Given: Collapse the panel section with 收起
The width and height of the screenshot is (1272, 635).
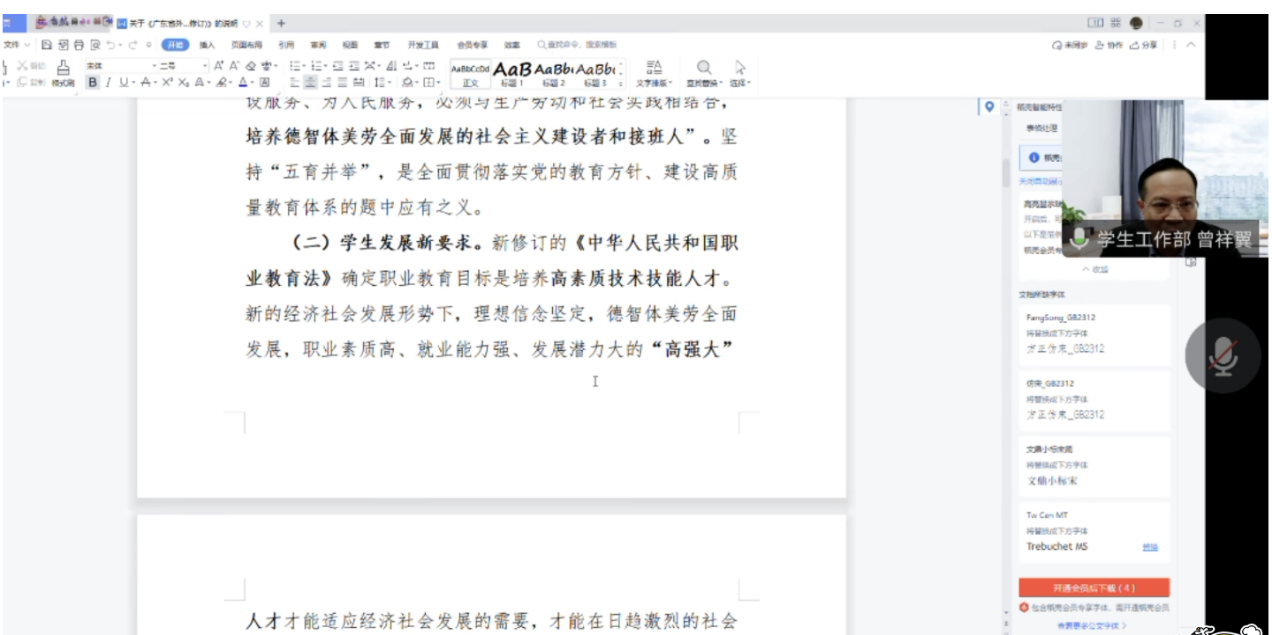Looking at the screenshot, I should point(1094,269).
